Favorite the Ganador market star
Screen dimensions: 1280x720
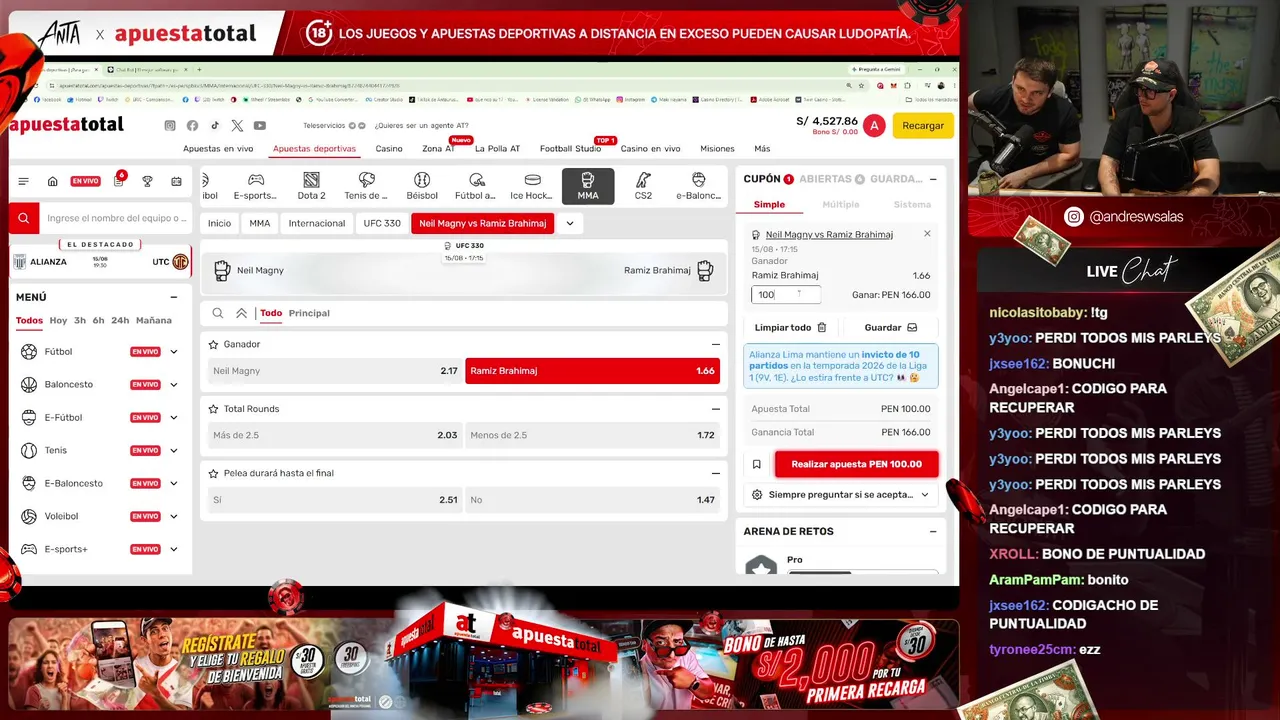point(213,344)
